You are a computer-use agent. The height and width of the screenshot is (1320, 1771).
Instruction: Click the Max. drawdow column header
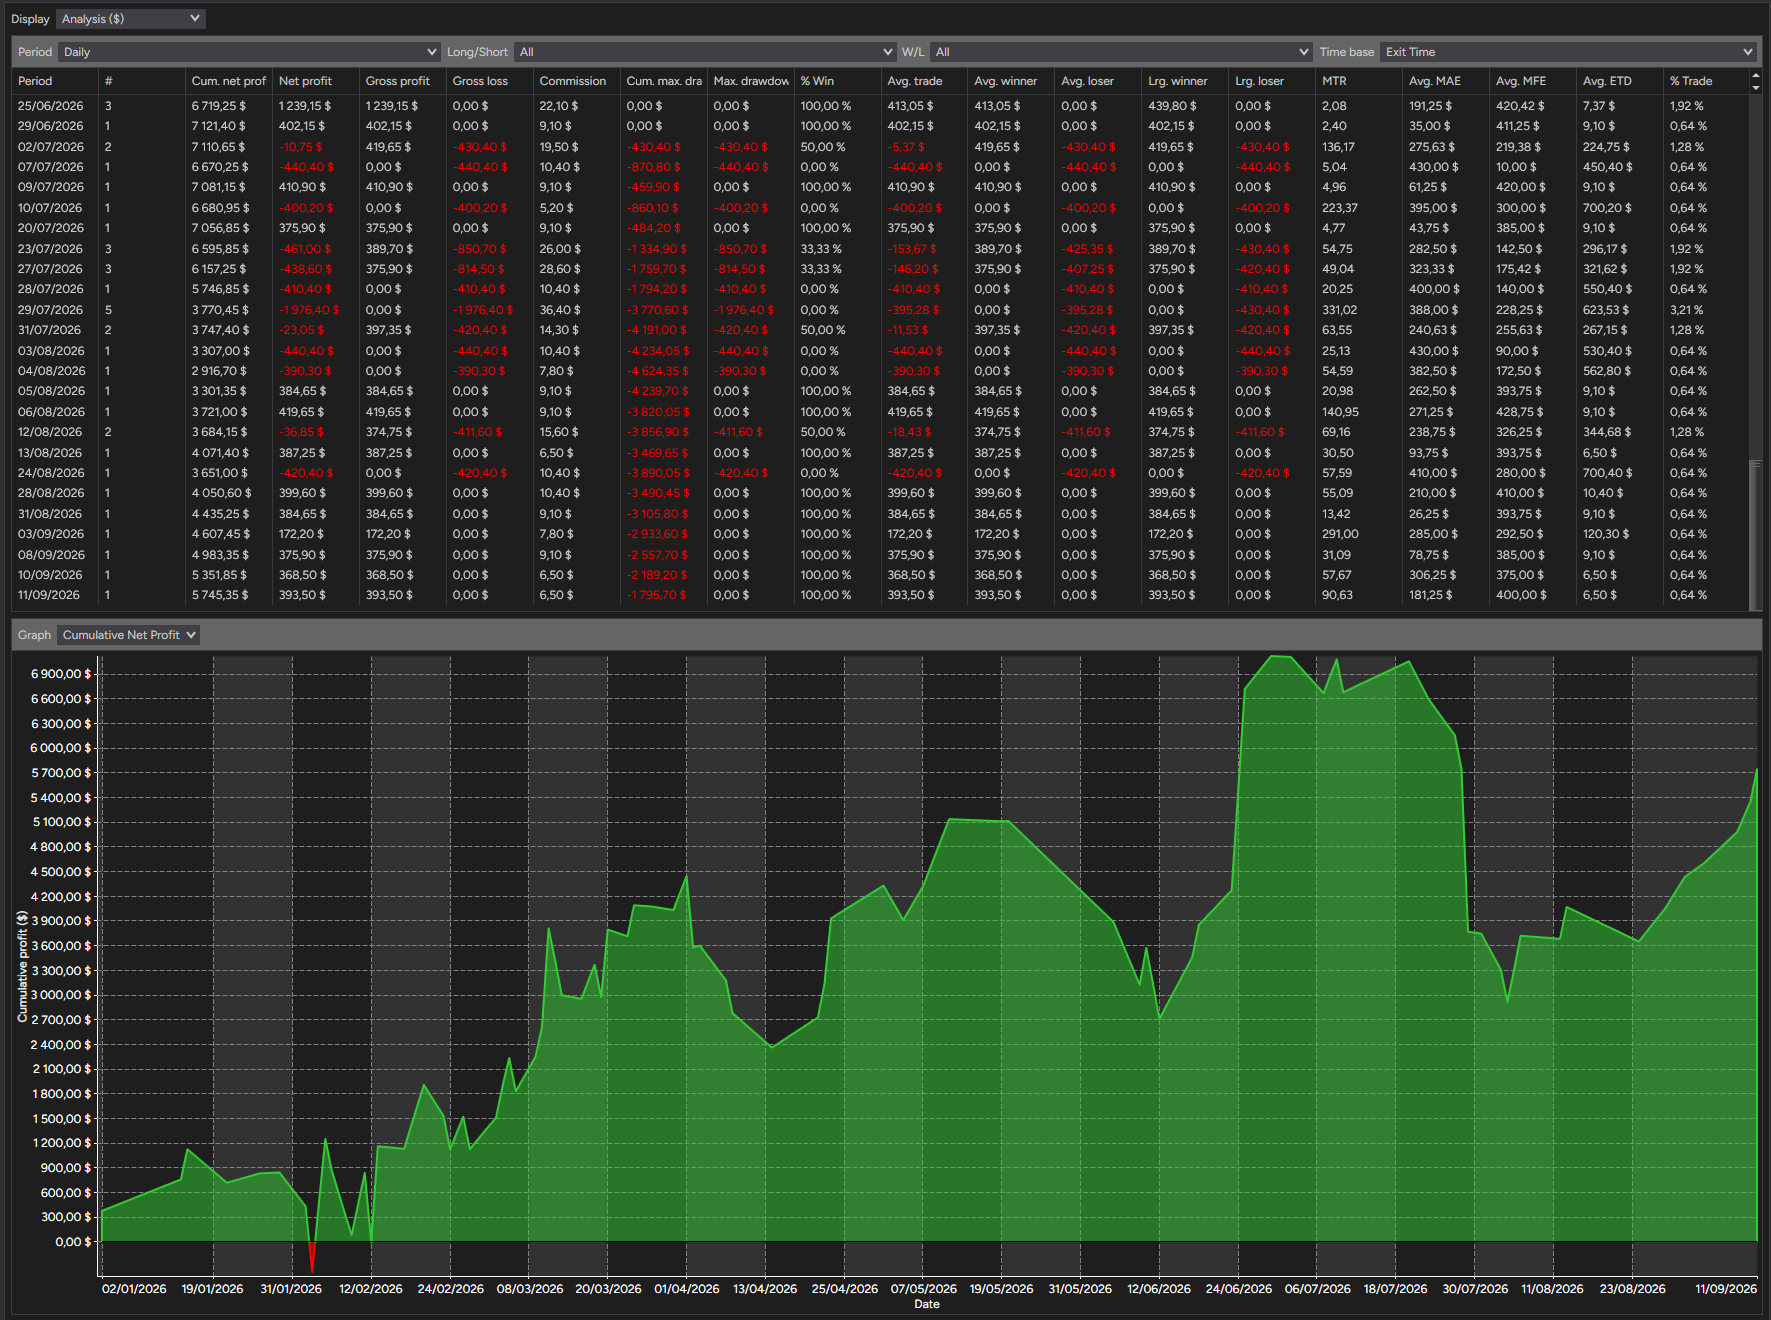pos(751,81)
